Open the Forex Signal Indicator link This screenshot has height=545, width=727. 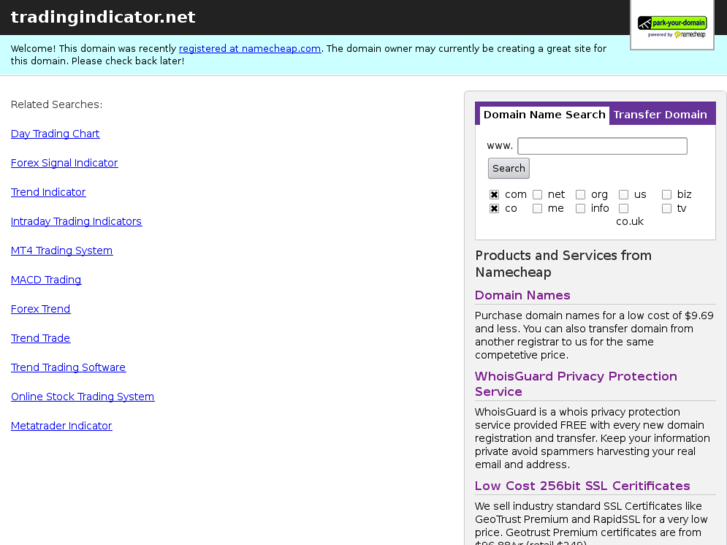(64, 163)
